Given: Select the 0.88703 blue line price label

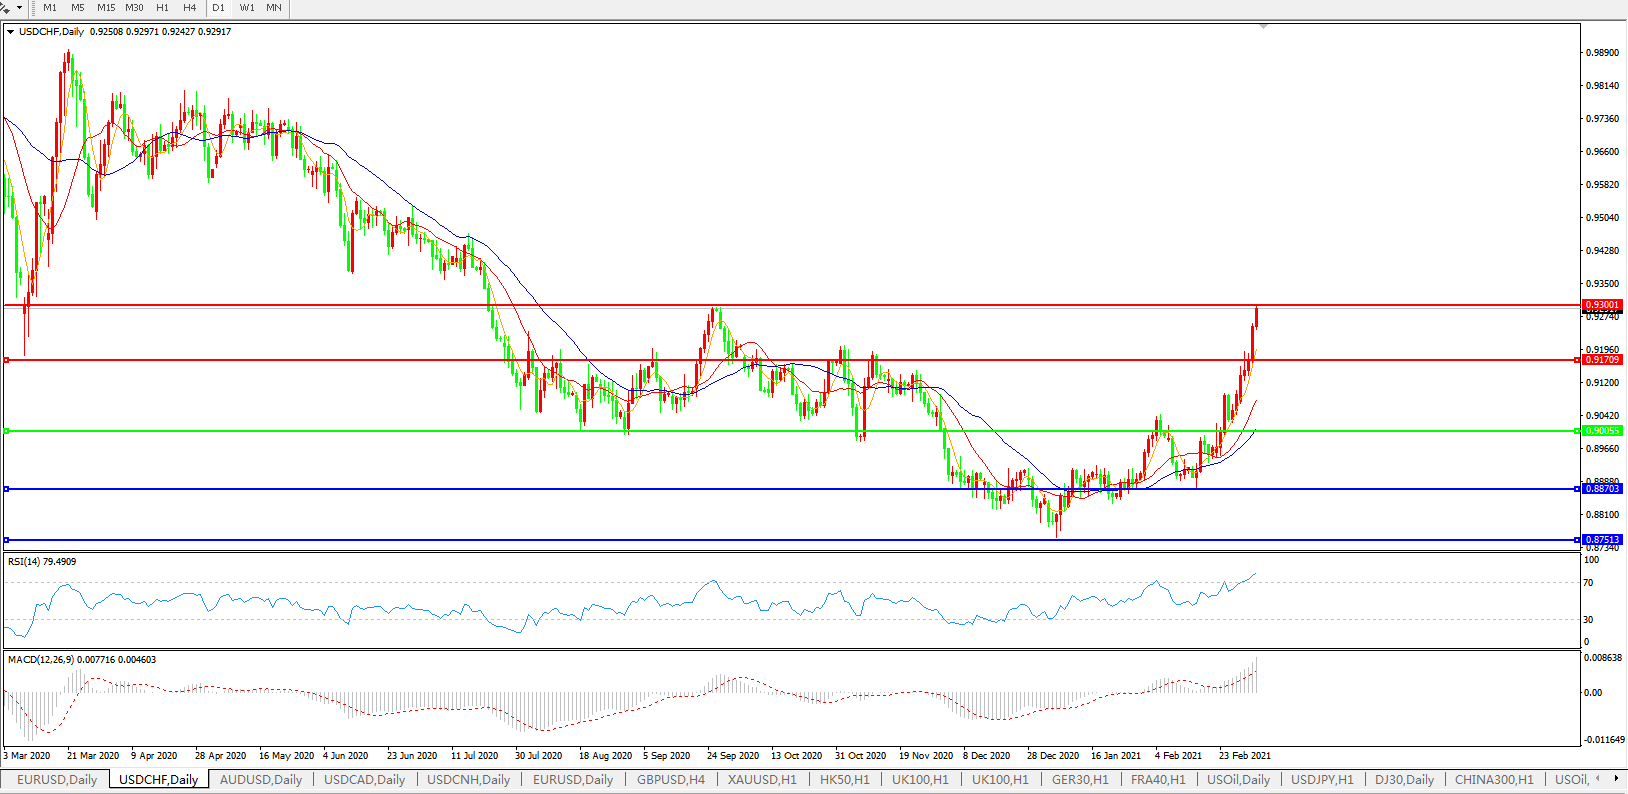Looking at the screenshot, I should [x=1602, y=489].
